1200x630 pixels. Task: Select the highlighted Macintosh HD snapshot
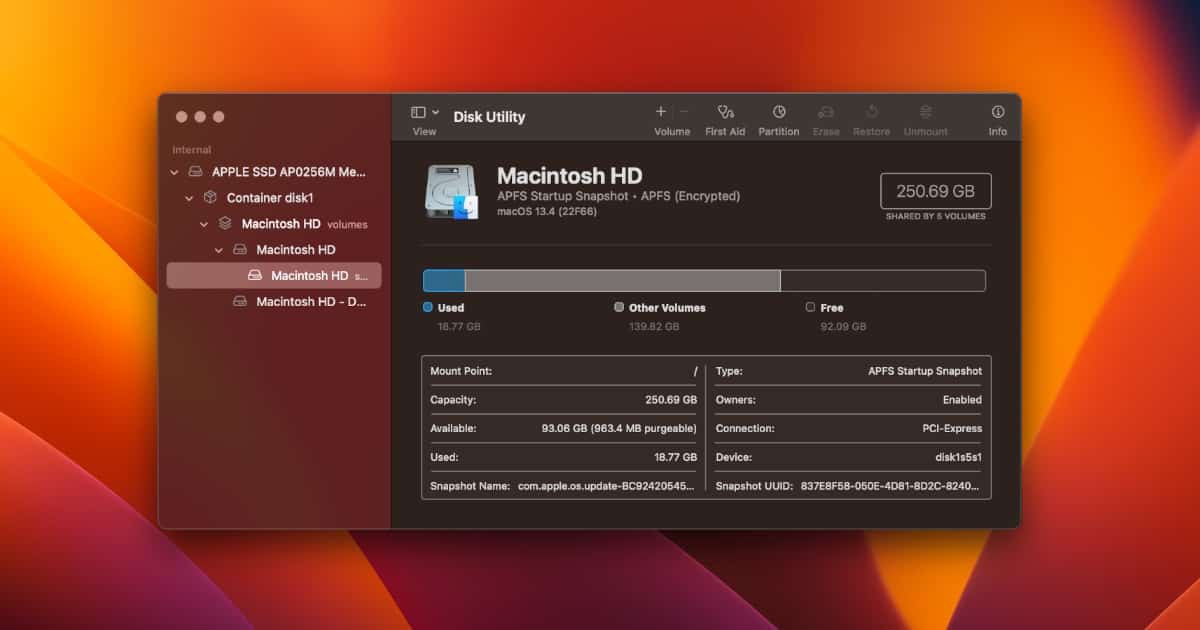coord(309,275)
